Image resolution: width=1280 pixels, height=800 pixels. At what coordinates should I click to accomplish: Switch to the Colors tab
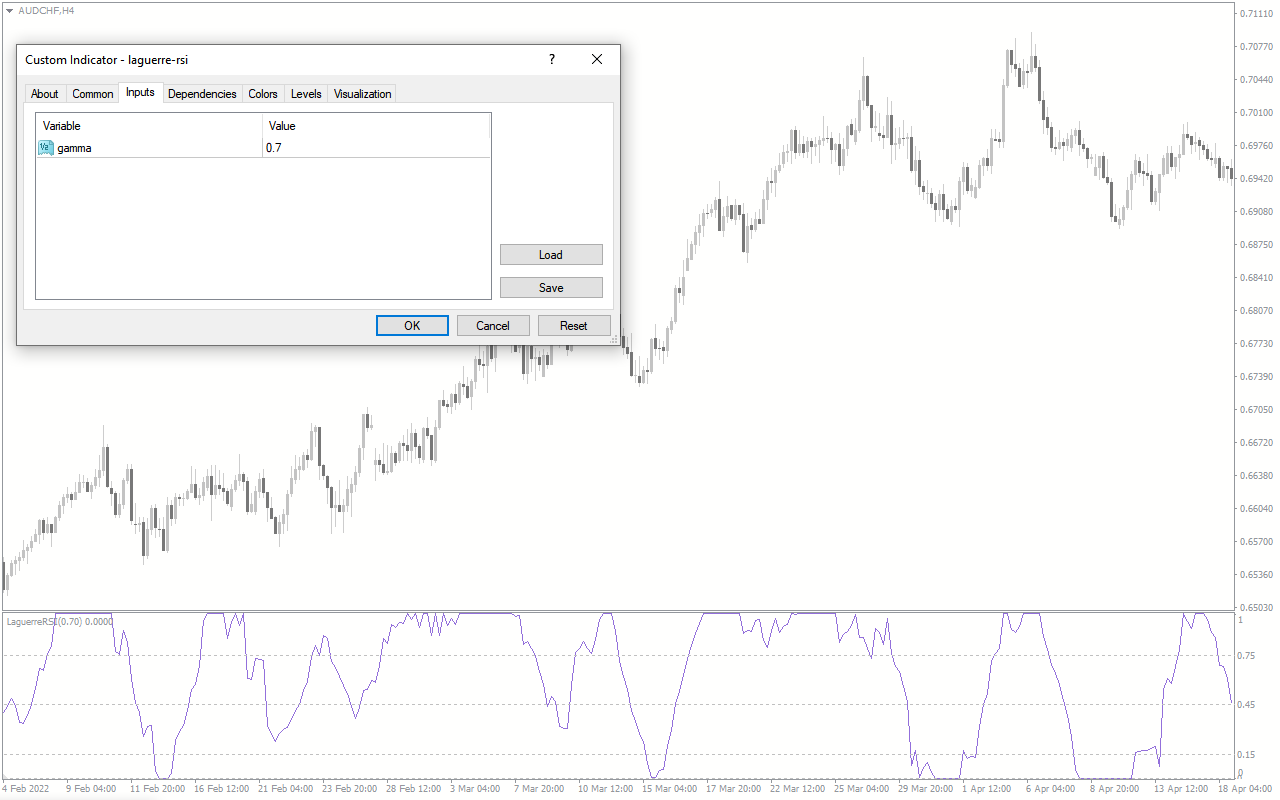pyautogui.click(x=263, y=94)
